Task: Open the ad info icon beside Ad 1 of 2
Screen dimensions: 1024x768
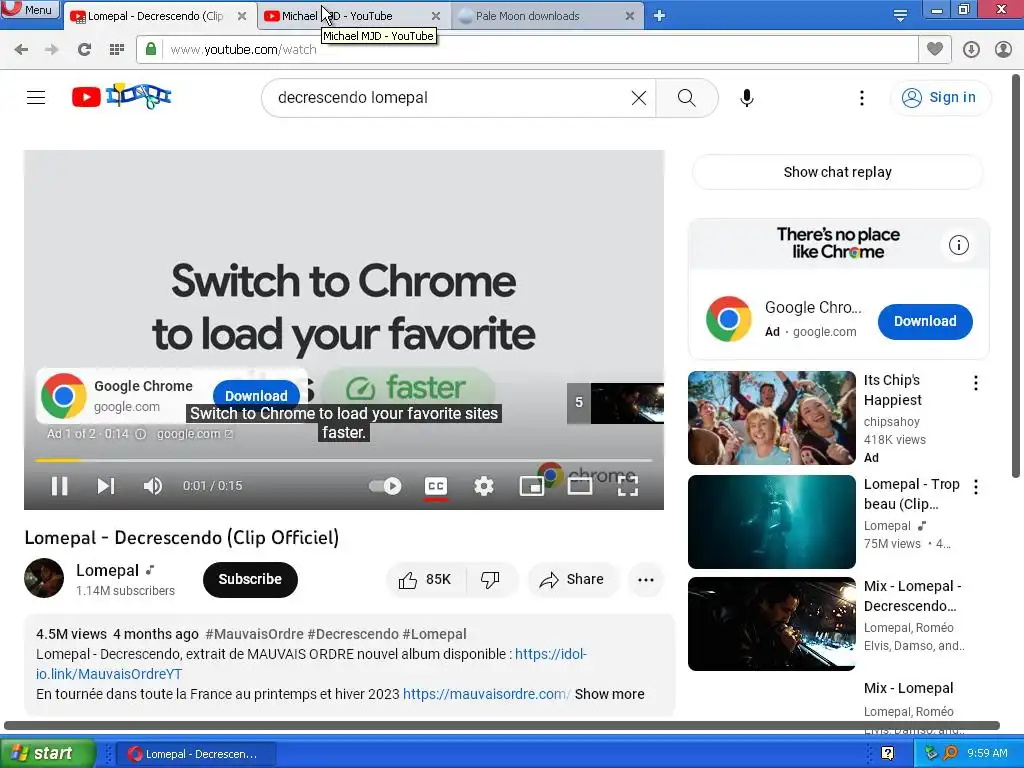Action: 140,434
